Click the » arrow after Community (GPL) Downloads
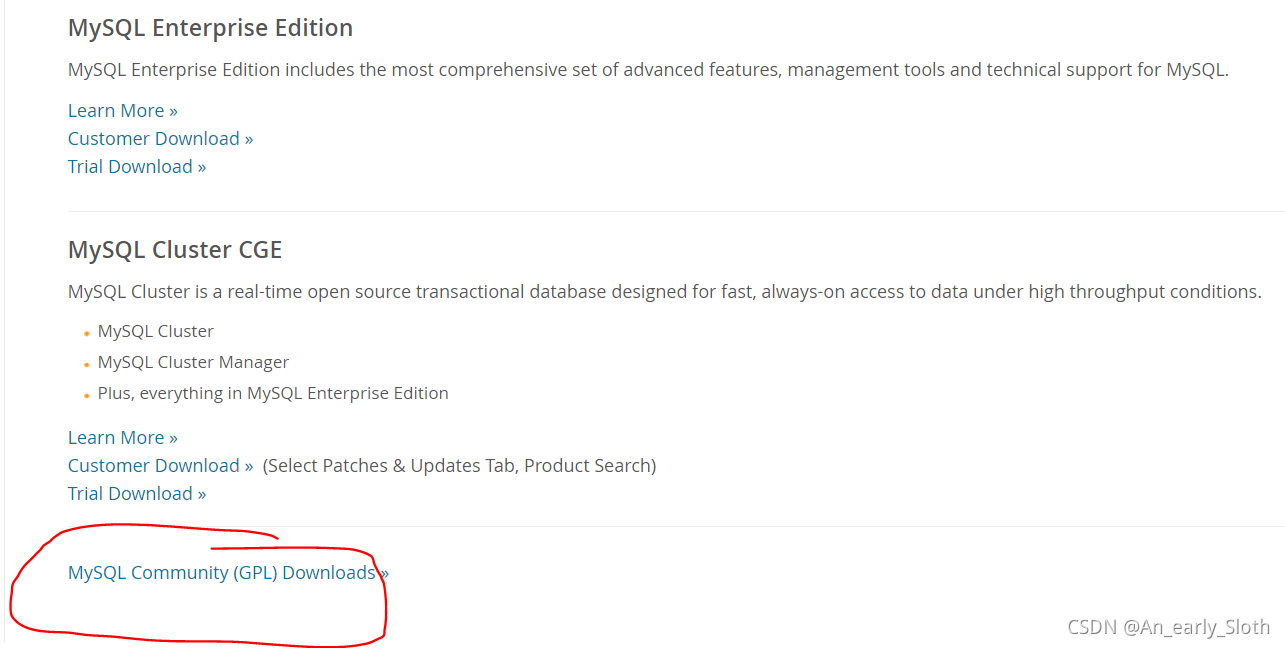The height and width of the screenshot is (648, 1285). tap(384, 573)
